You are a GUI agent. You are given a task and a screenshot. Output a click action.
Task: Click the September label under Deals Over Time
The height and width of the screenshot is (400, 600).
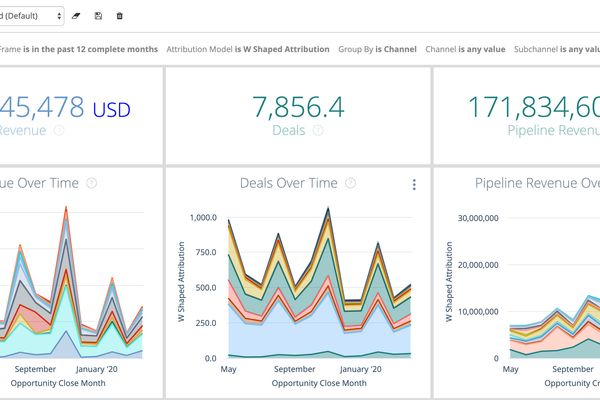coord(295,369)
